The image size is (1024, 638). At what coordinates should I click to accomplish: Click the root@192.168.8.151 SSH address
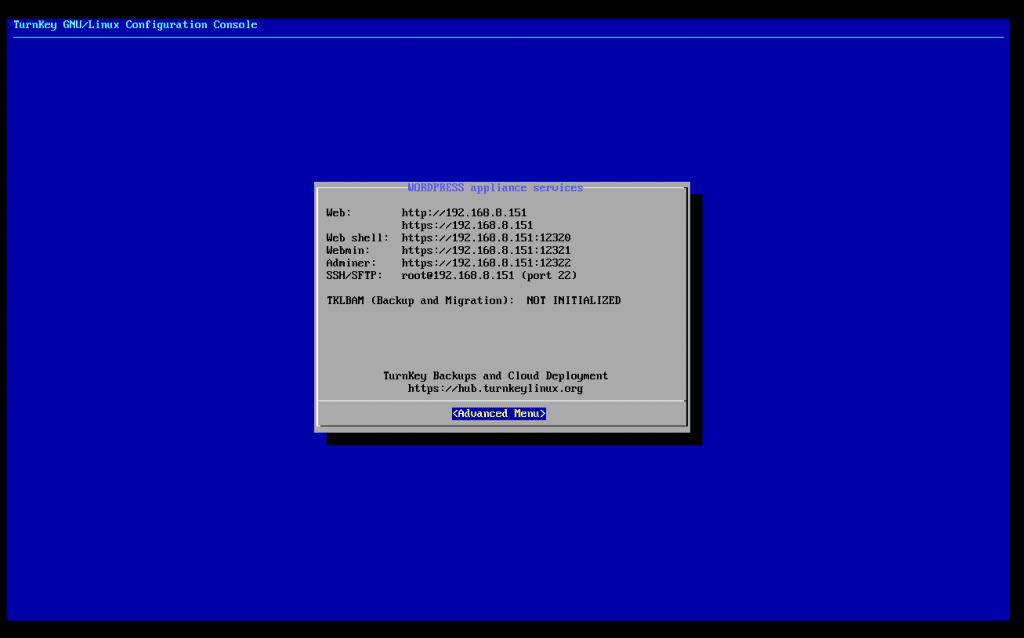click(x=457, y=275)
